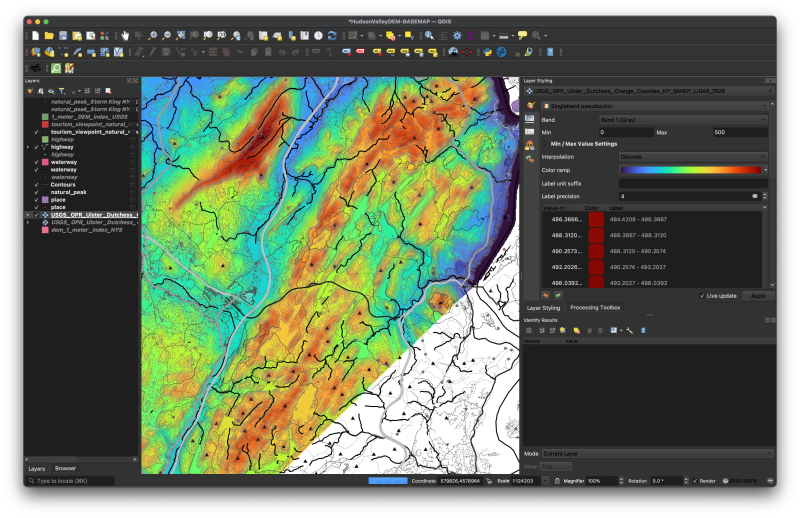The width and height of the screenshot is (800, 518).
Task: Open layer styling brush icon in Layers panel
Action: (30, 91)
